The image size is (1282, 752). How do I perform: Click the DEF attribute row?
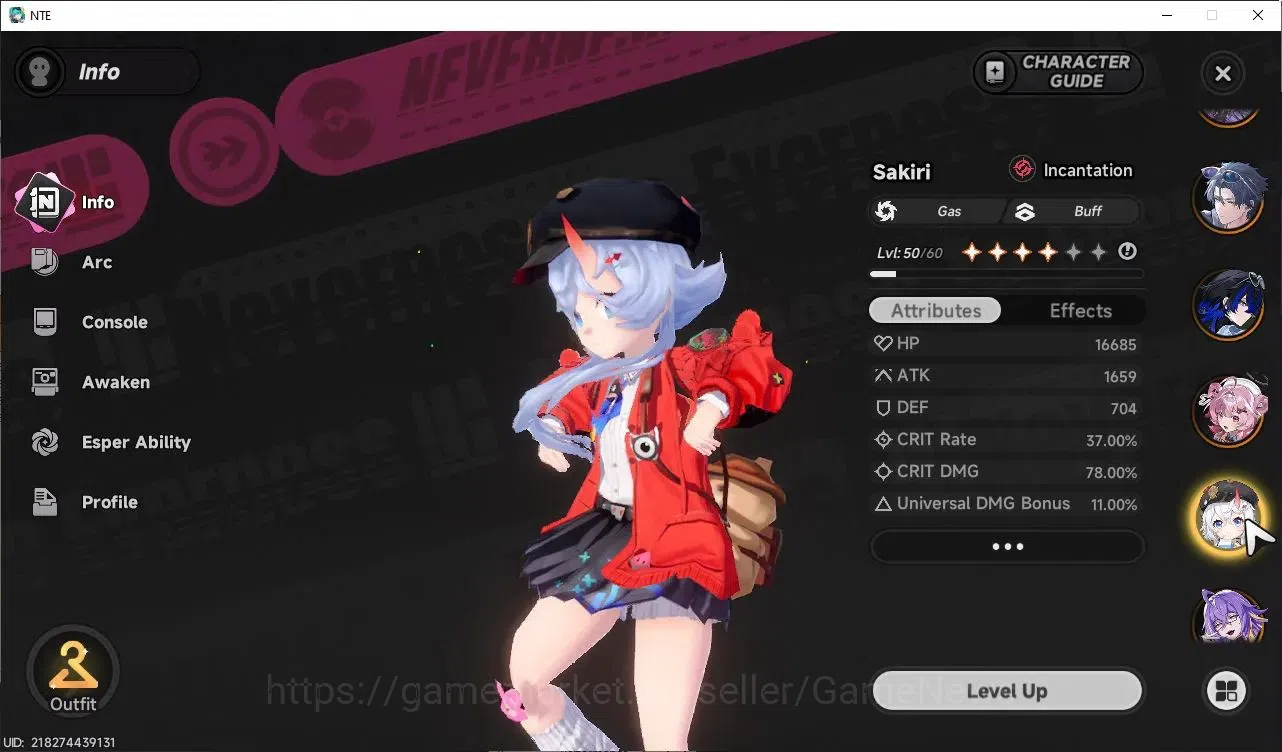[1005, 408]
